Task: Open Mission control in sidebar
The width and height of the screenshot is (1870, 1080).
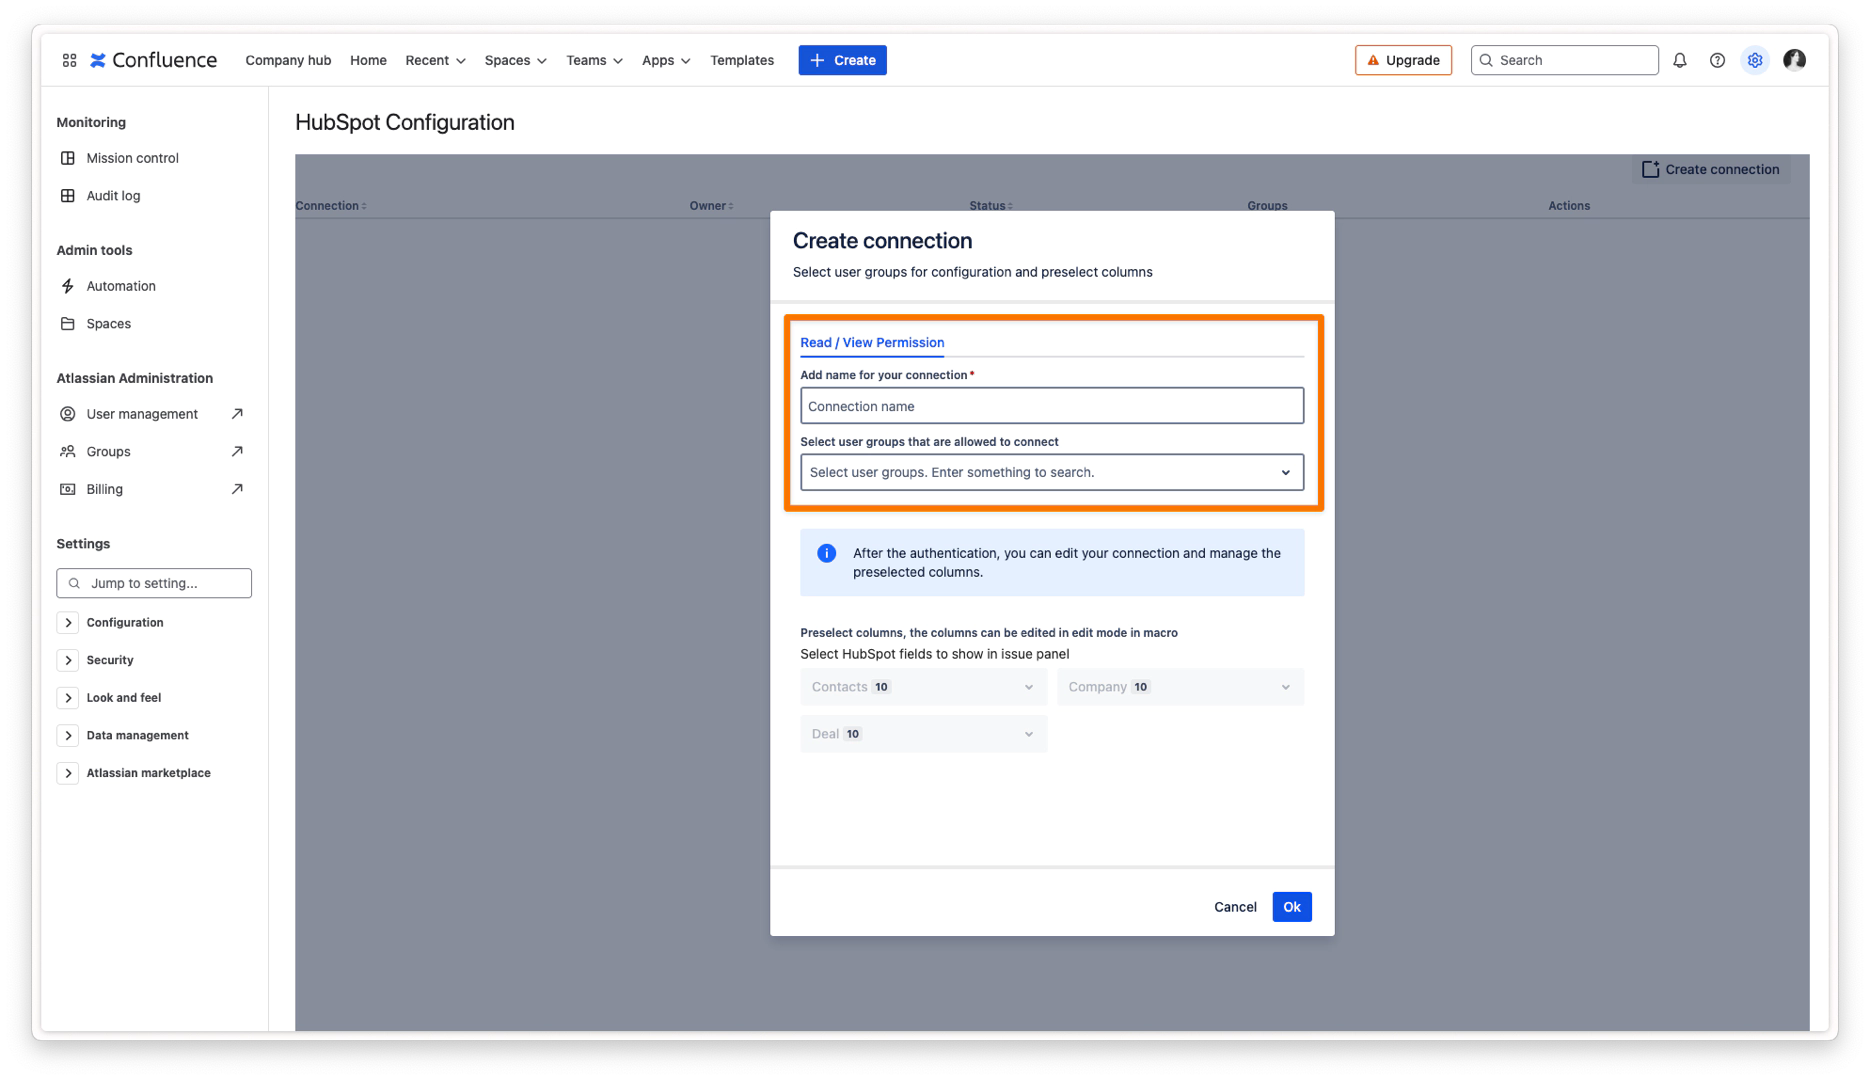Action: point(132,158)
